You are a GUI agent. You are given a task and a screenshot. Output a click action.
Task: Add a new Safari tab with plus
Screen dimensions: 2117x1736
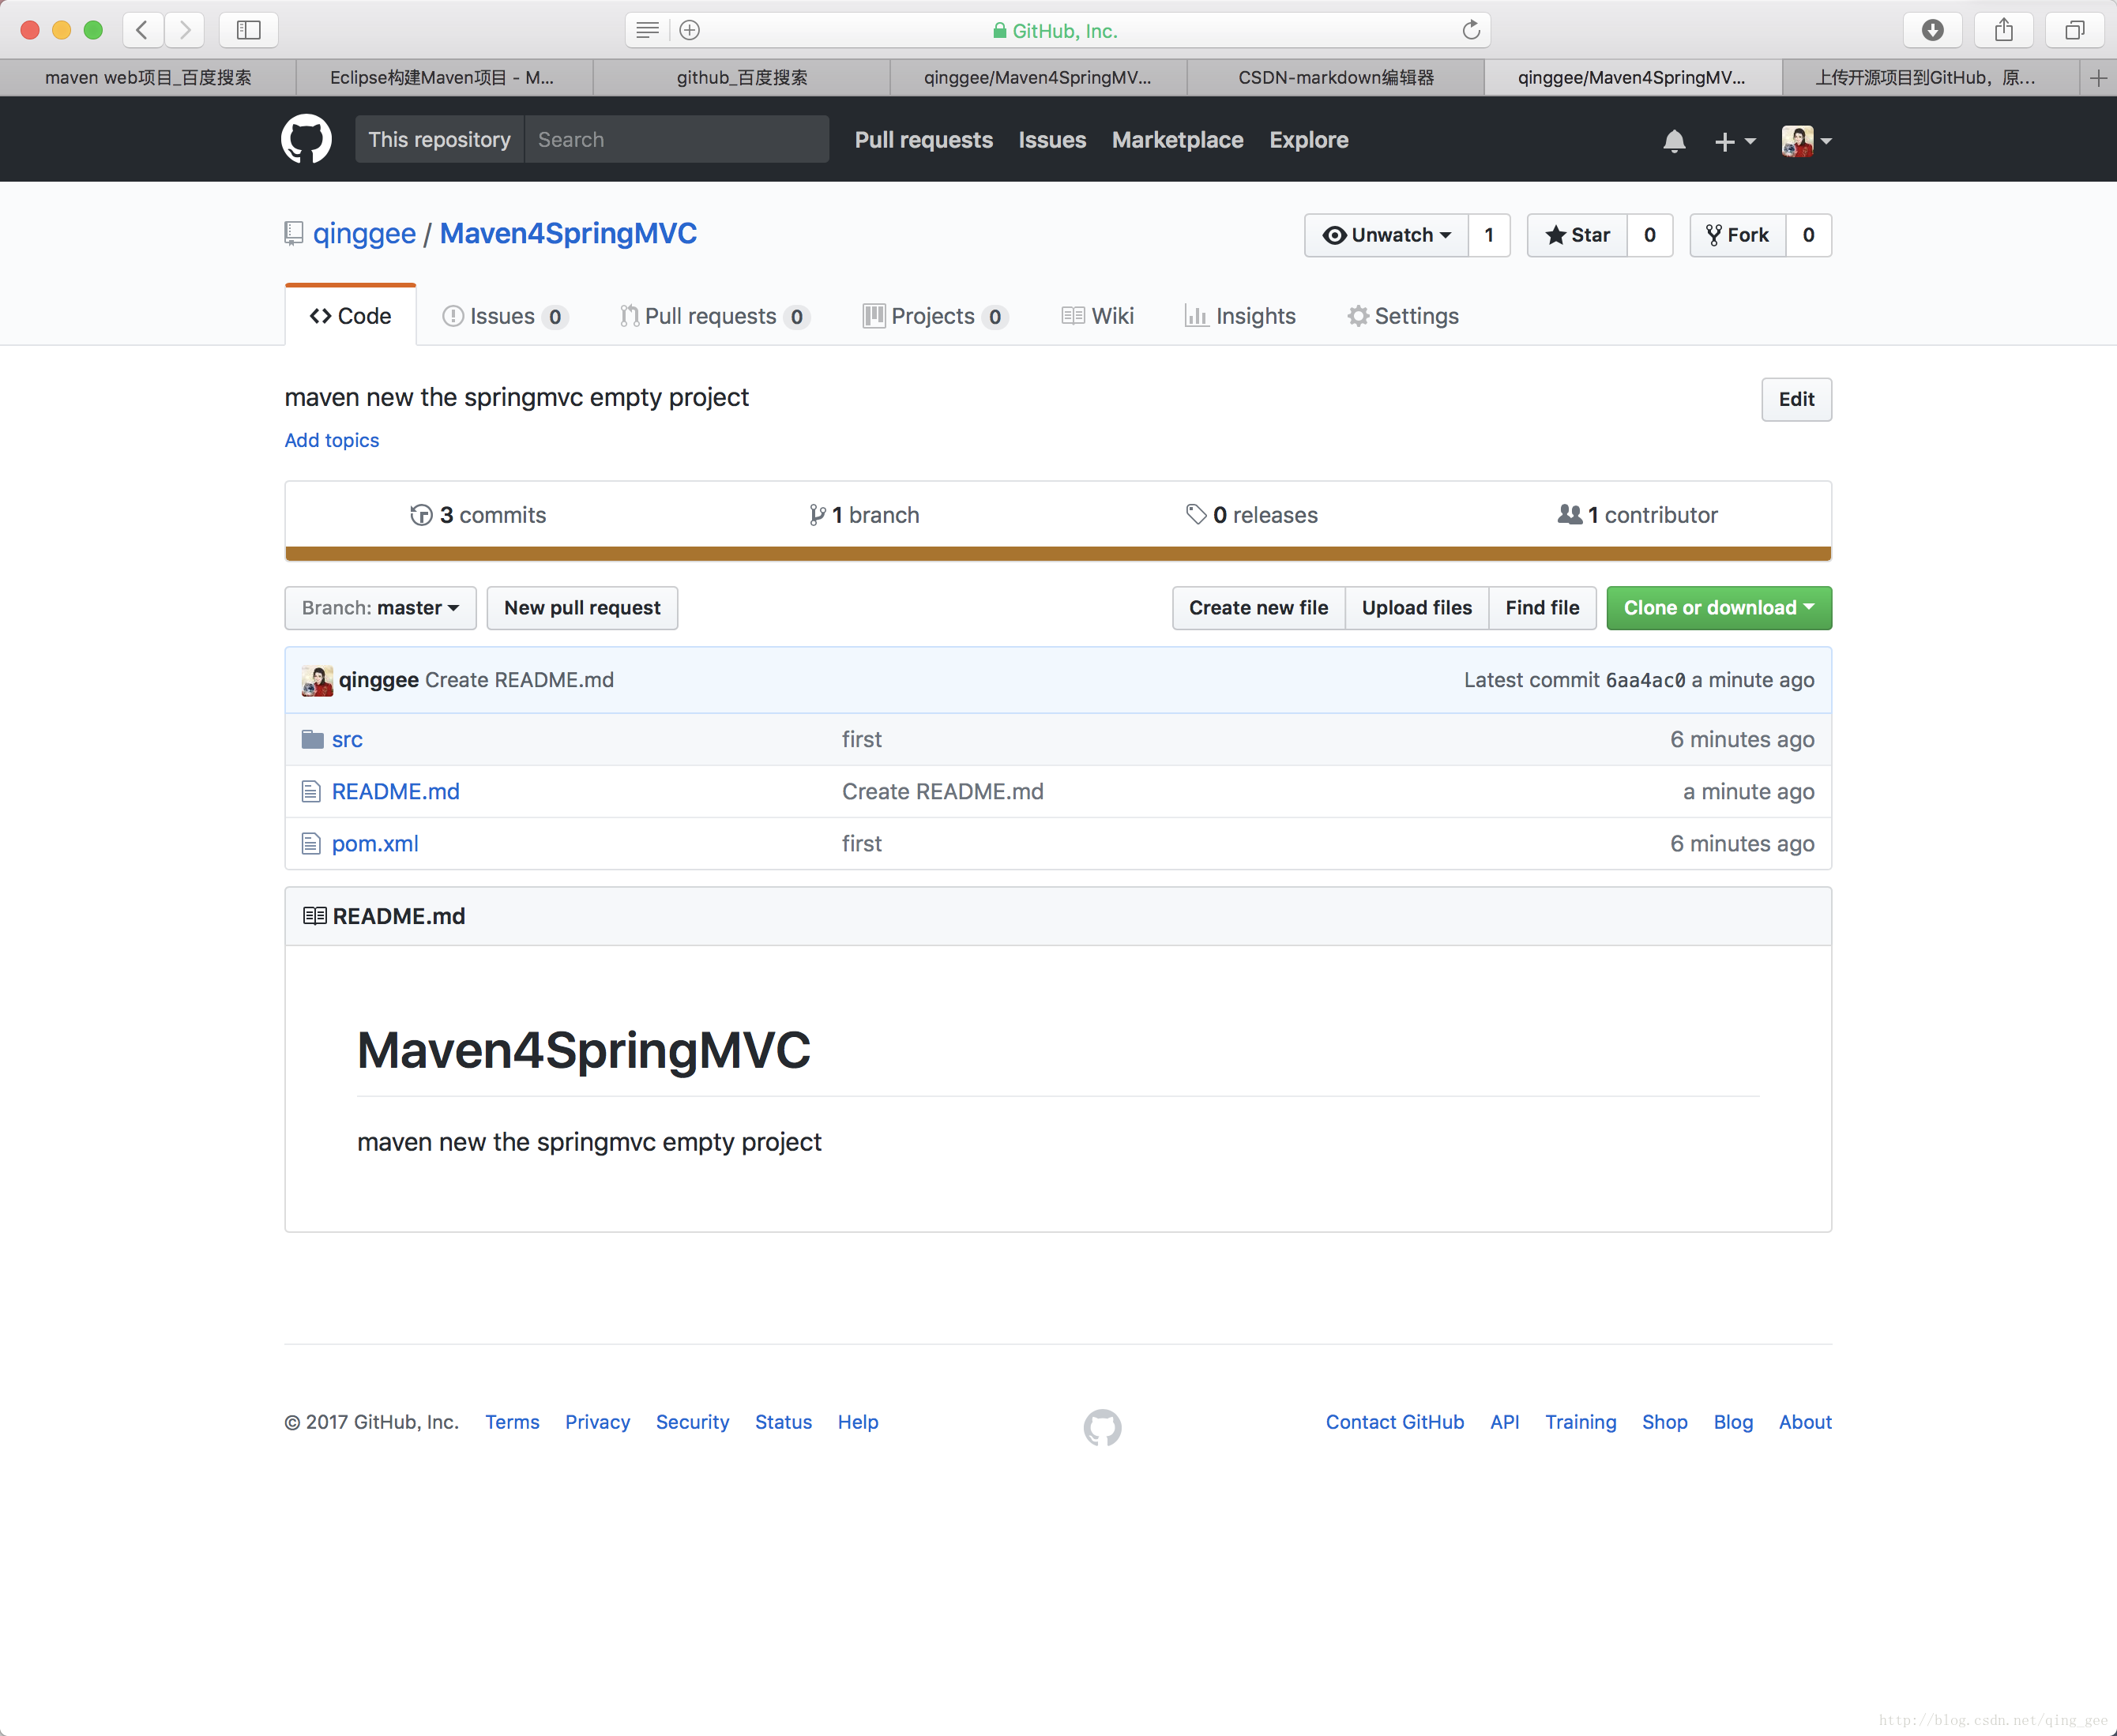2098,78
